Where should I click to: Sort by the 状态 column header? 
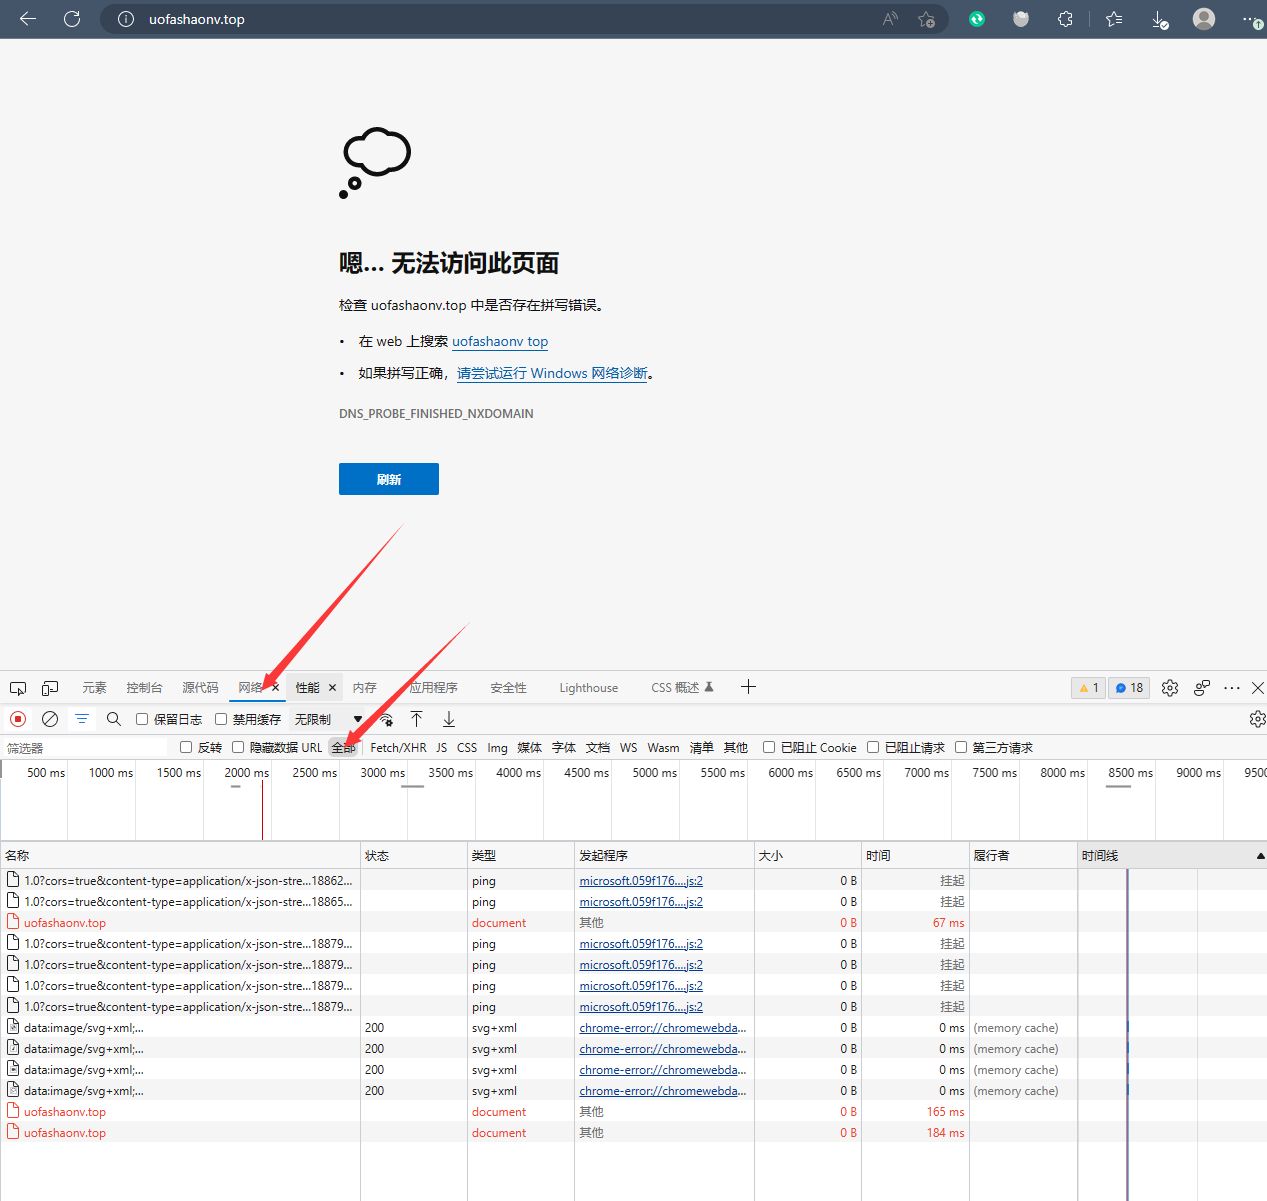pyautogui.click(x=414, y=856)
